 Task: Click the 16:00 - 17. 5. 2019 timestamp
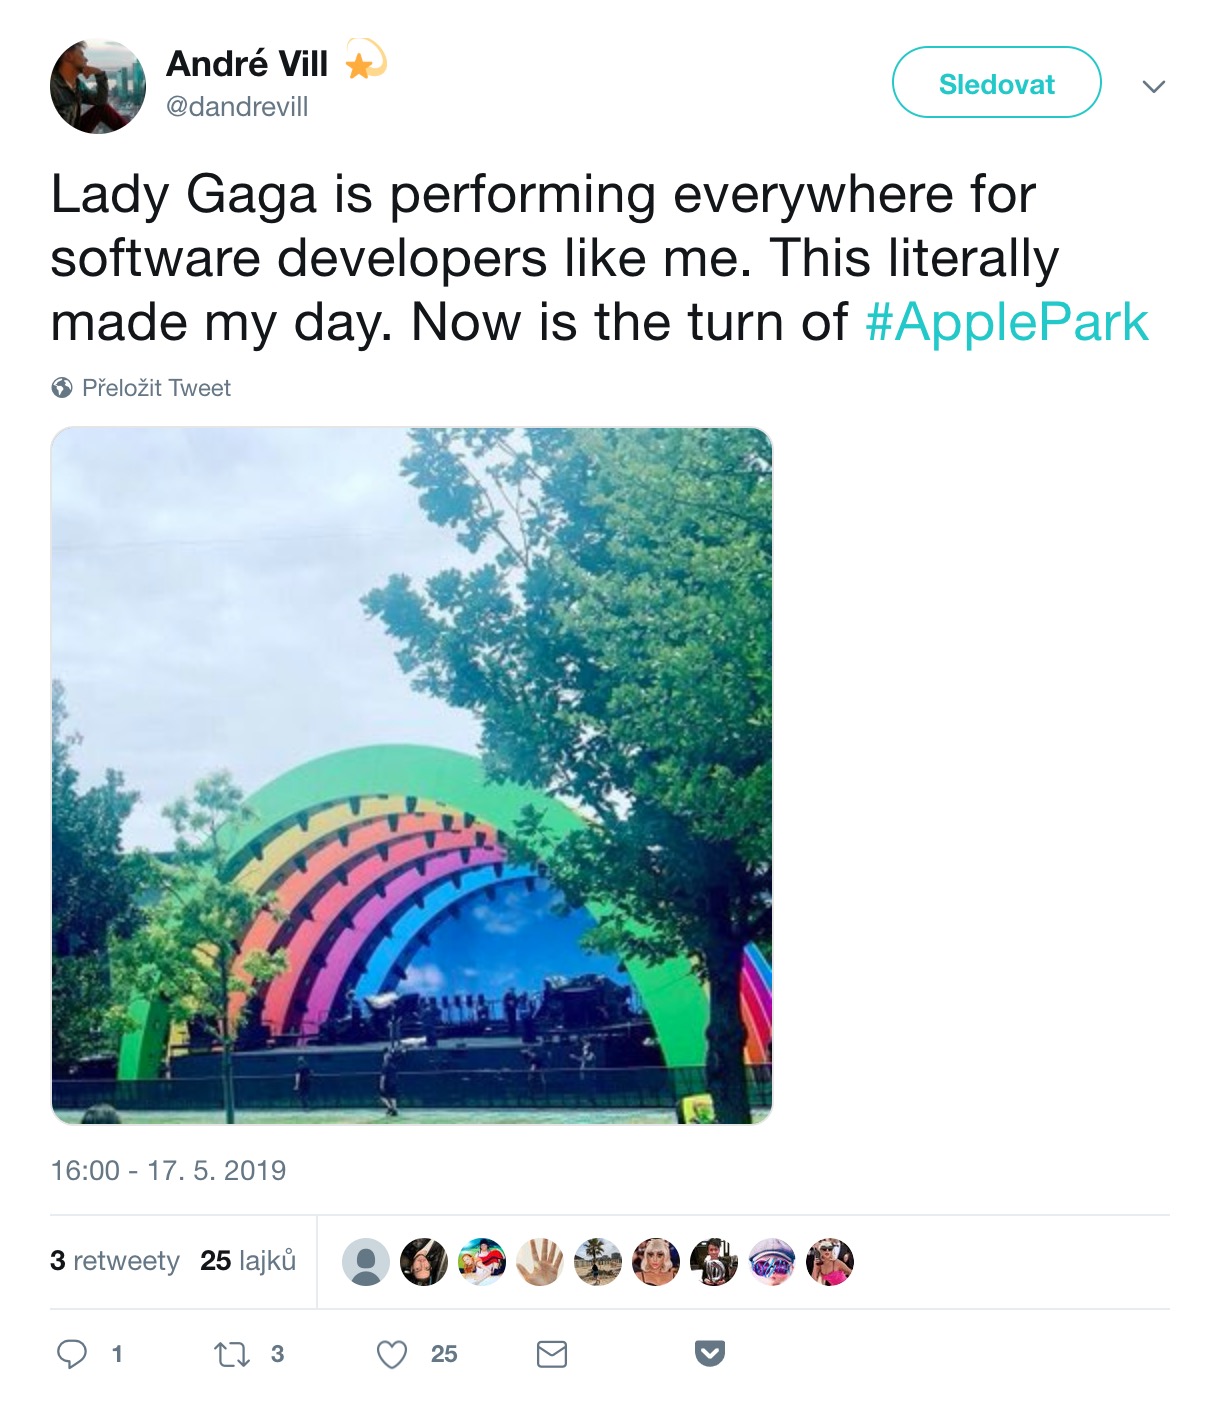tap(168, 1170)
